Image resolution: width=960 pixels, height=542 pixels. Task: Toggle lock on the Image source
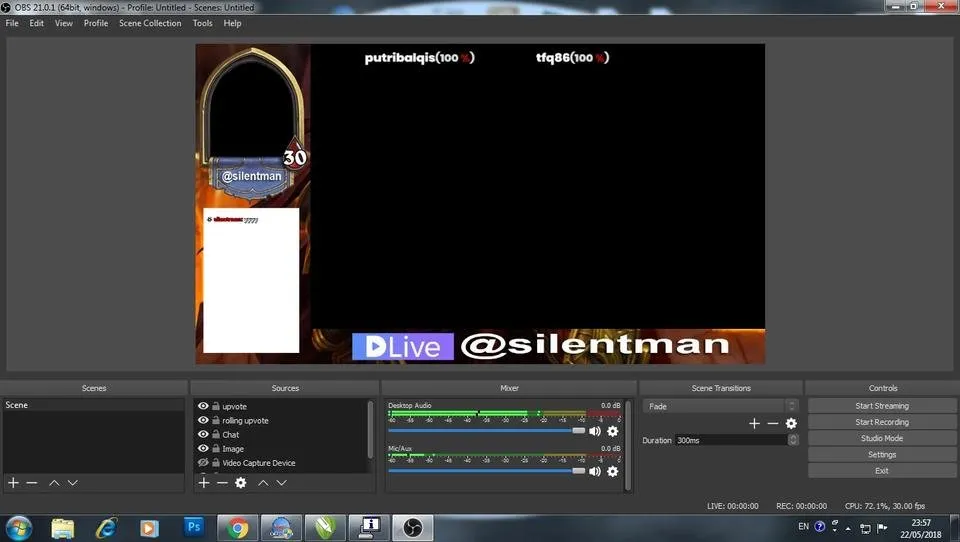[216, 448]
